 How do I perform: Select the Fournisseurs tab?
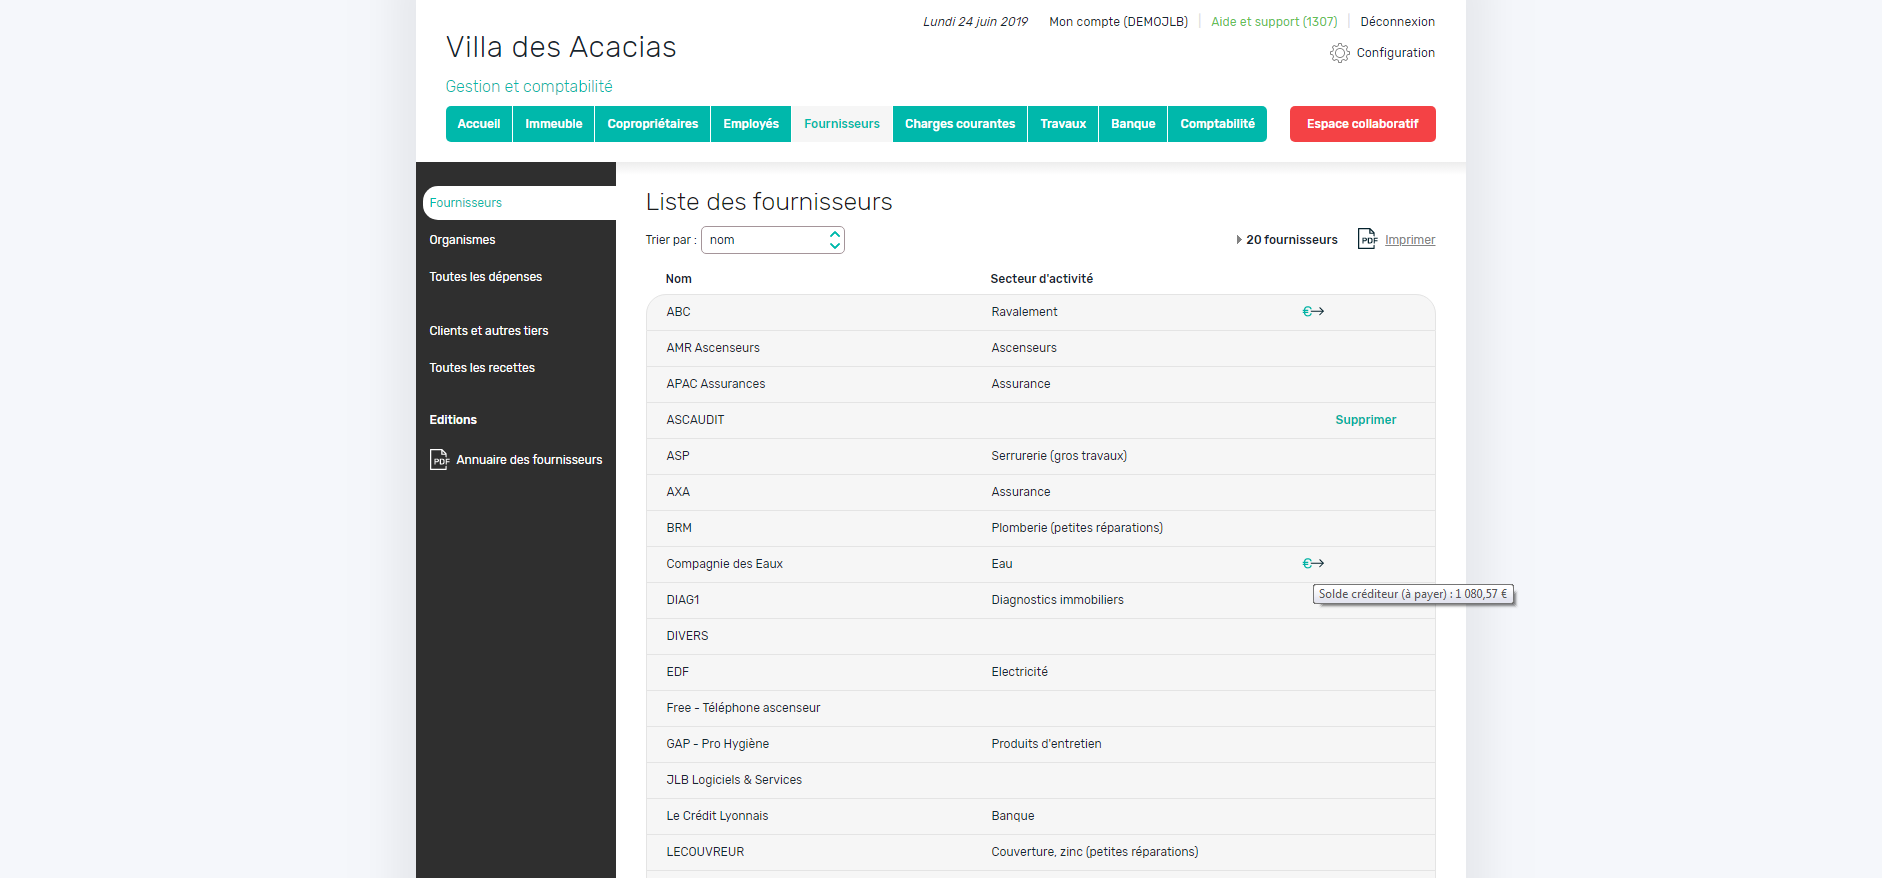click(842, 124)
